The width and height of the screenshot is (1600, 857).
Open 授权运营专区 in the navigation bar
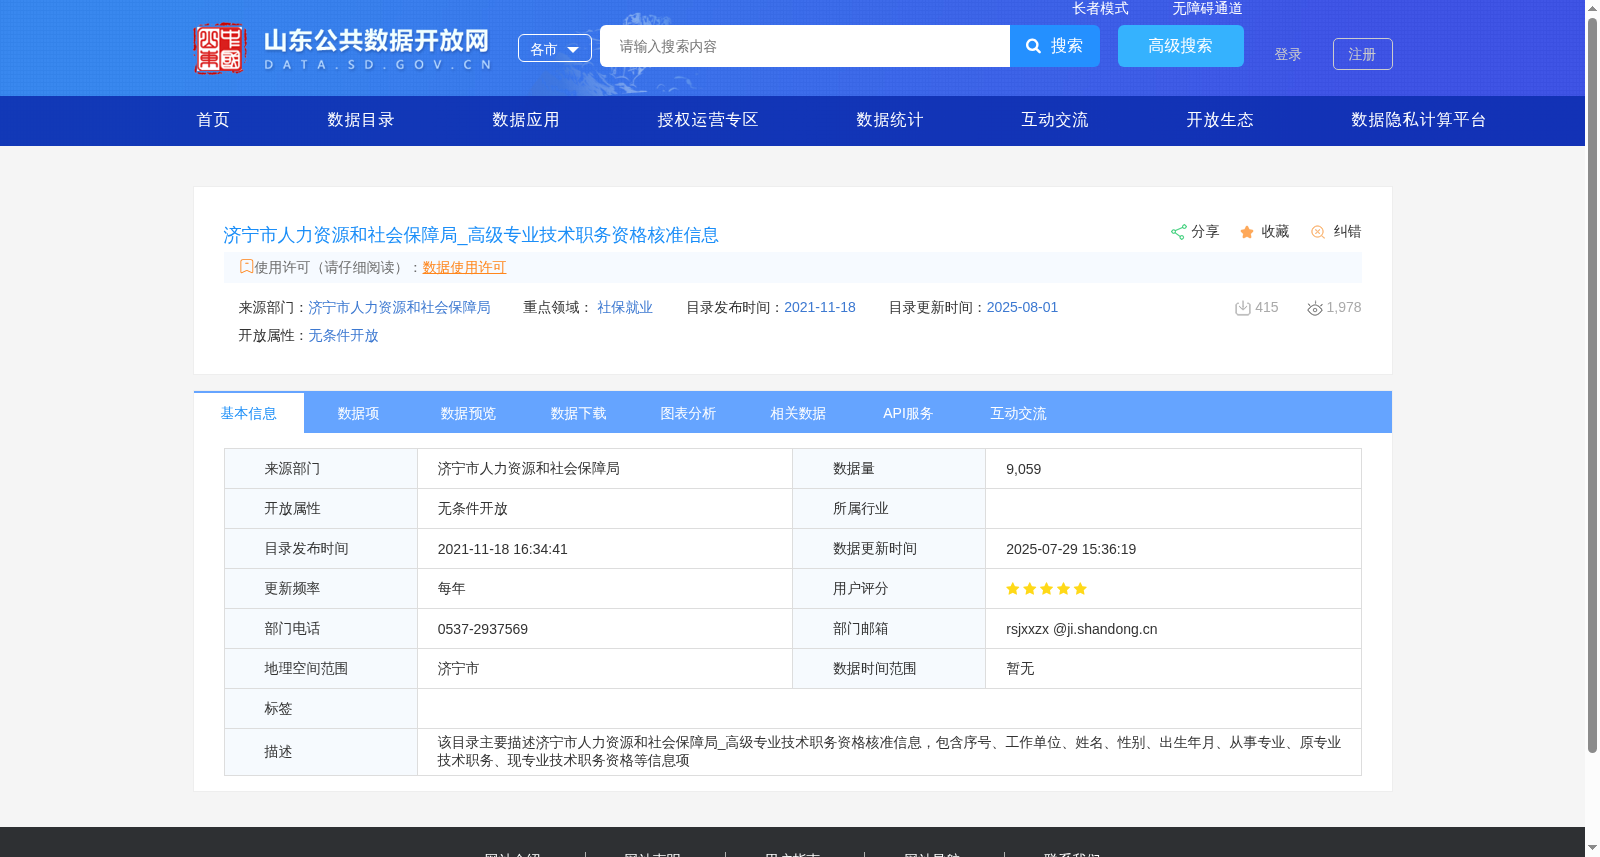tap(708, 120)
